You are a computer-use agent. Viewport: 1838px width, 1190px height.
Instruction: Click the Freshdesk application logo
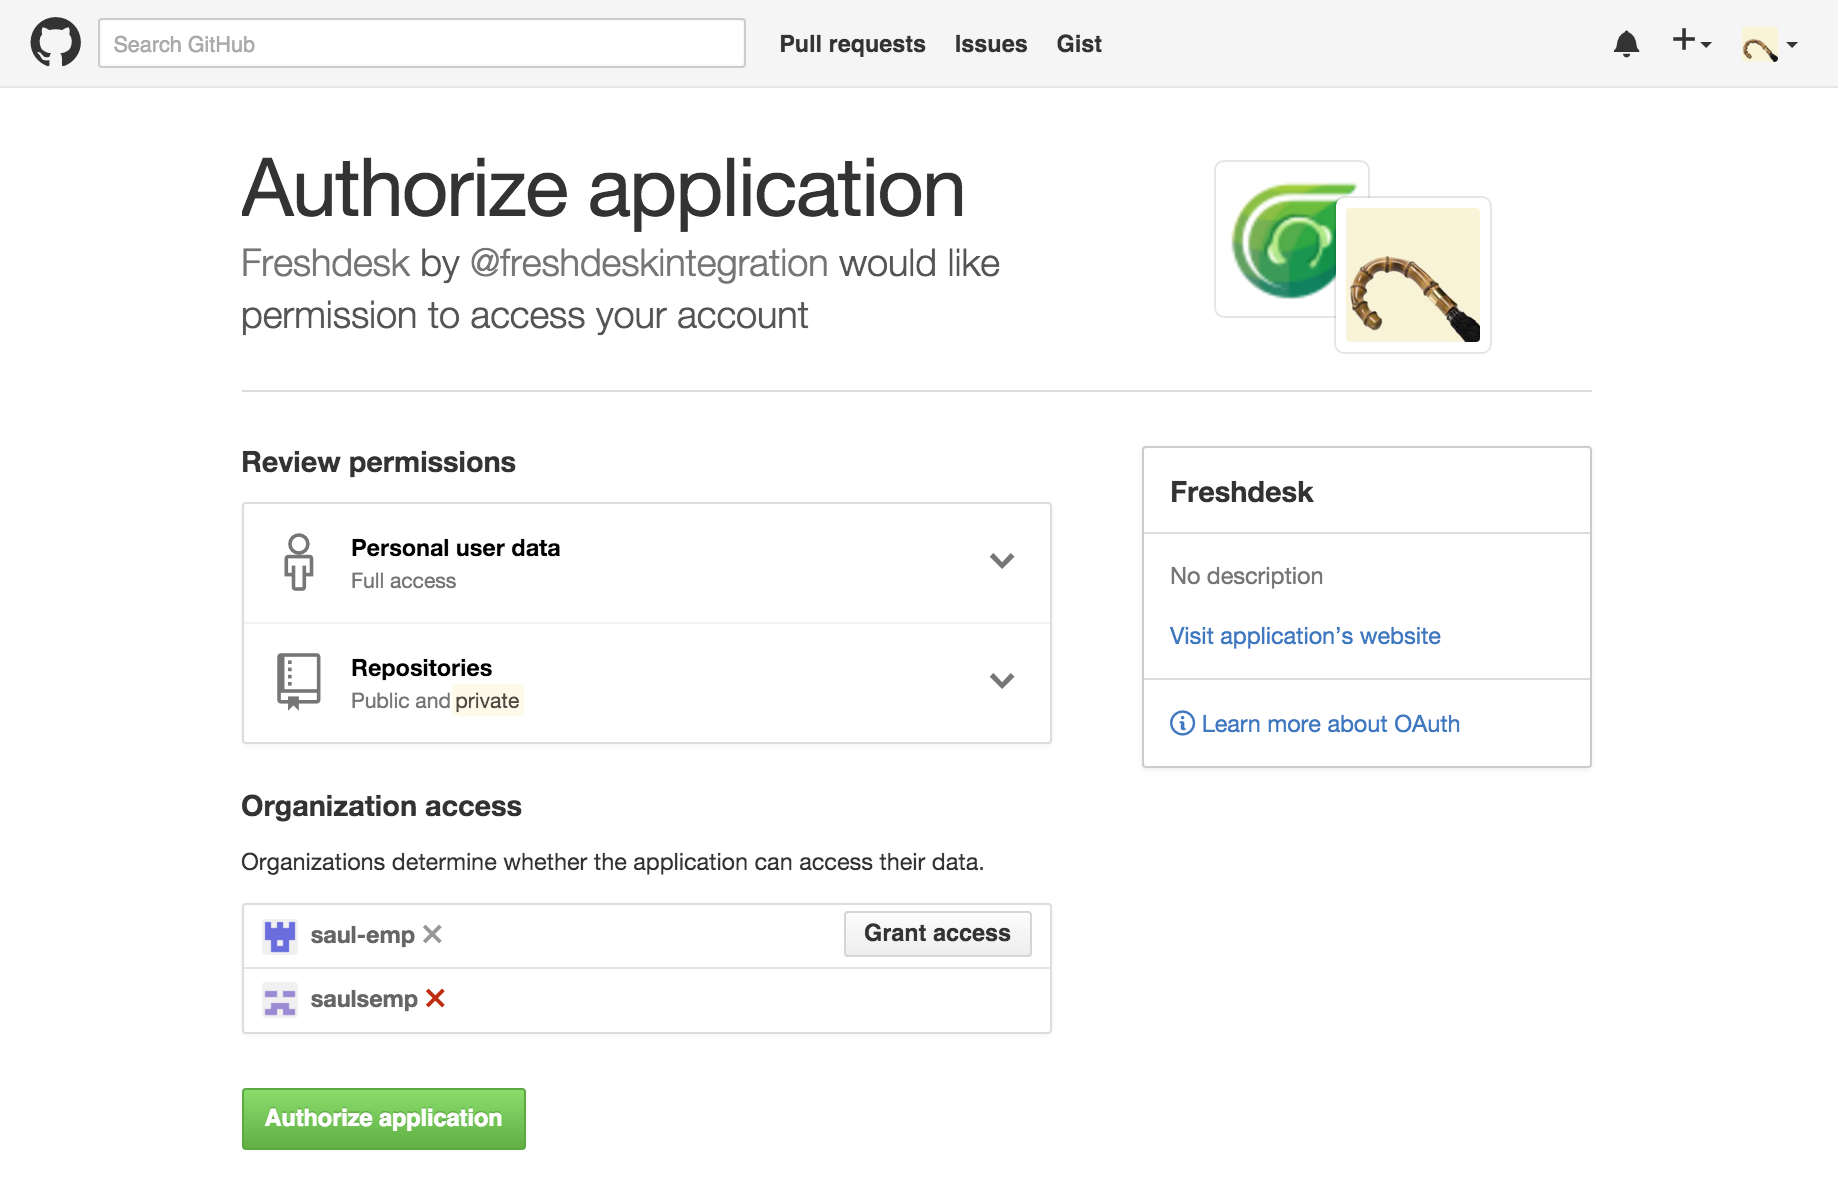(1283, 240)
